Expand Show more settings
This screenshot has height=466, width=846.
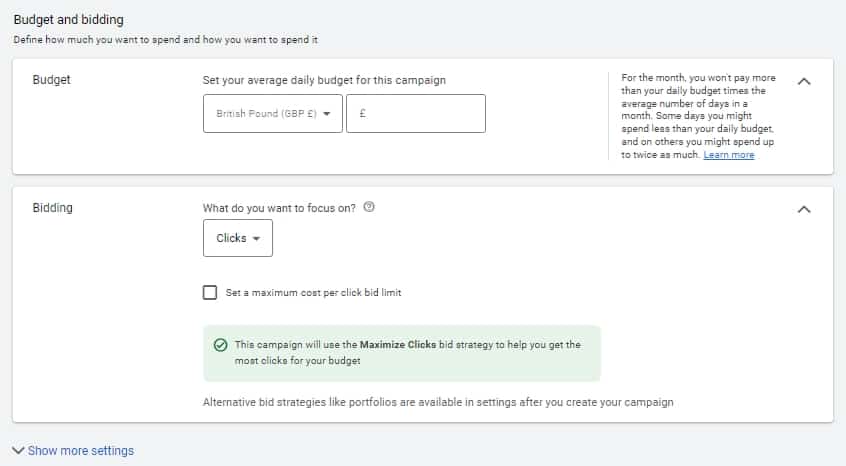point(80,451)
